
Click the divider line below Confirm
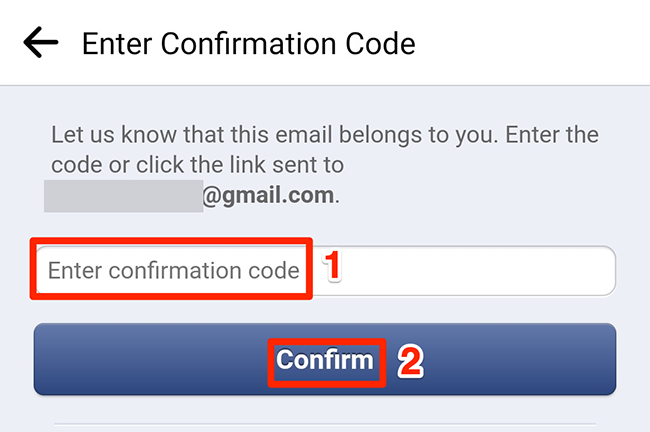tap(325, 424)
